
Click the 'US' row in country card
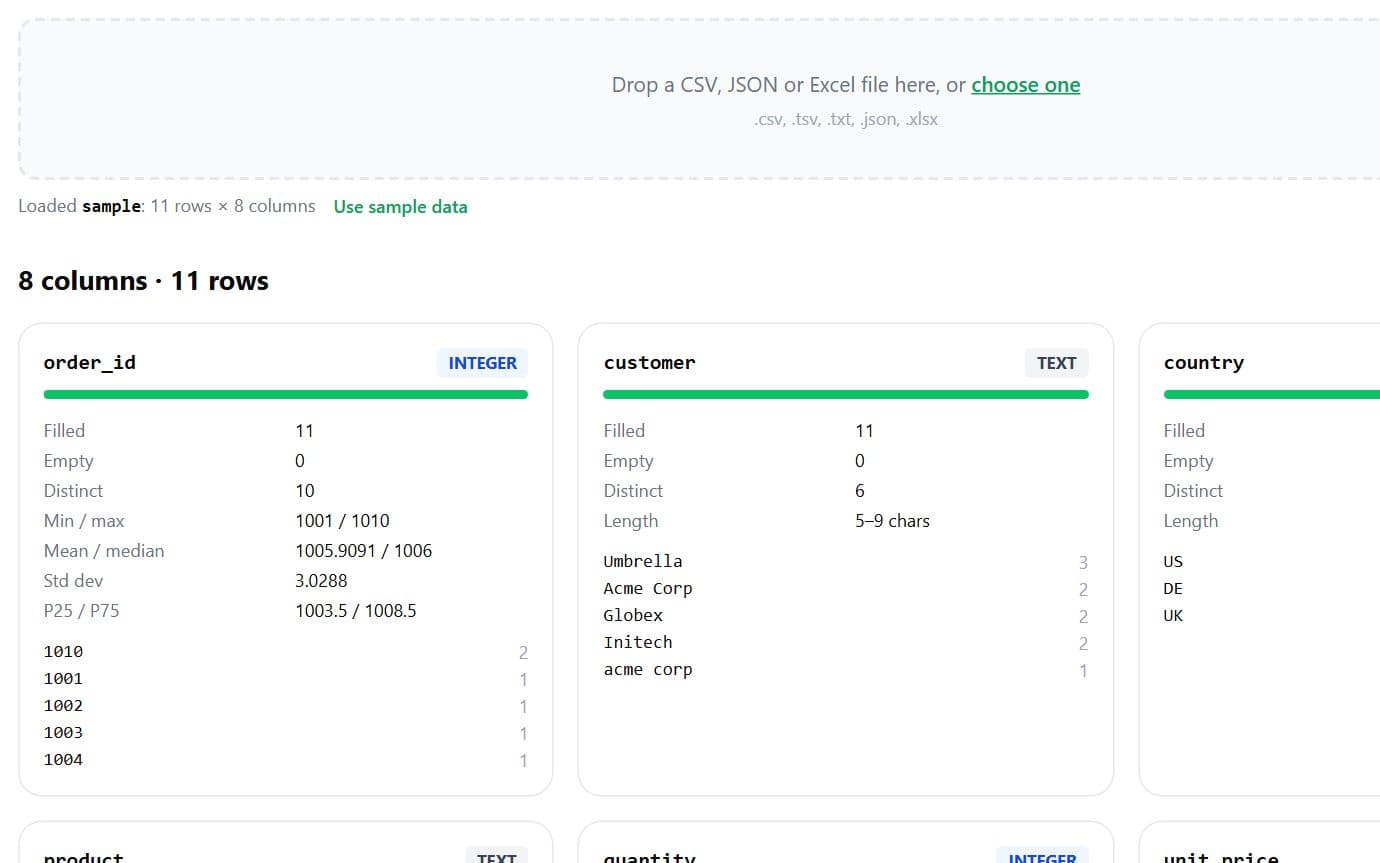point(1271,562)
